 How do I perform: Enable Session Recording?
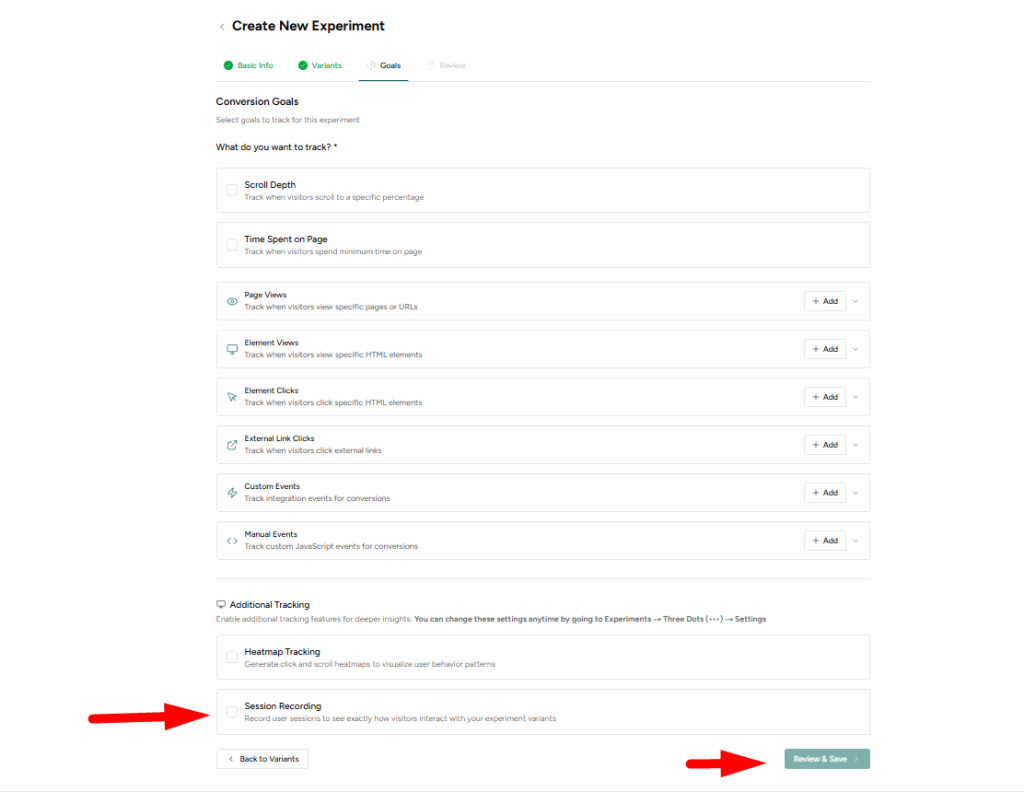tap(231, 711)
